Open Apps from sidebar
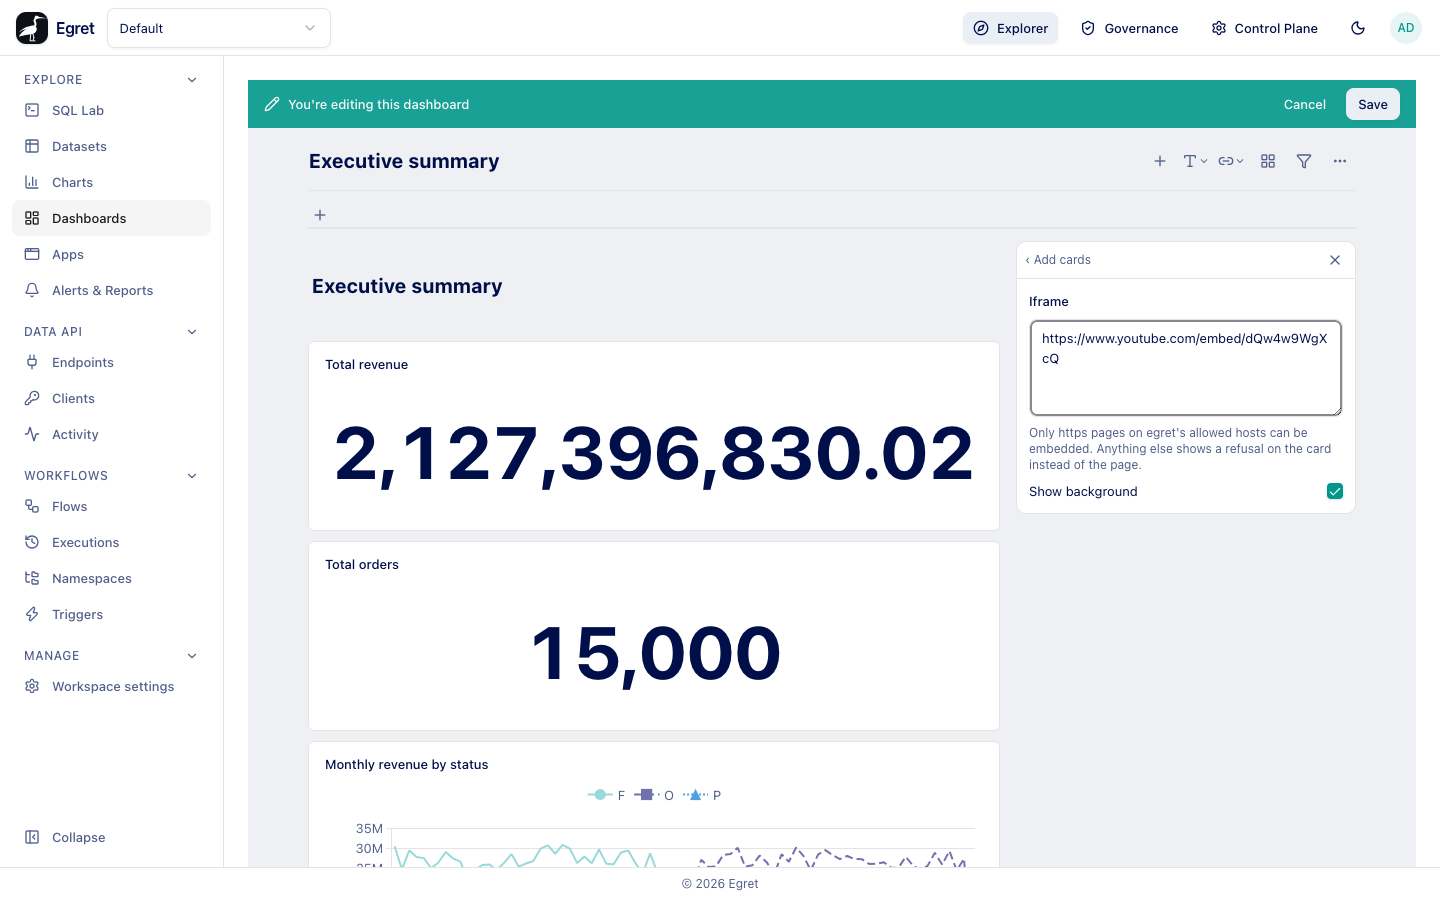 point(111,254)
